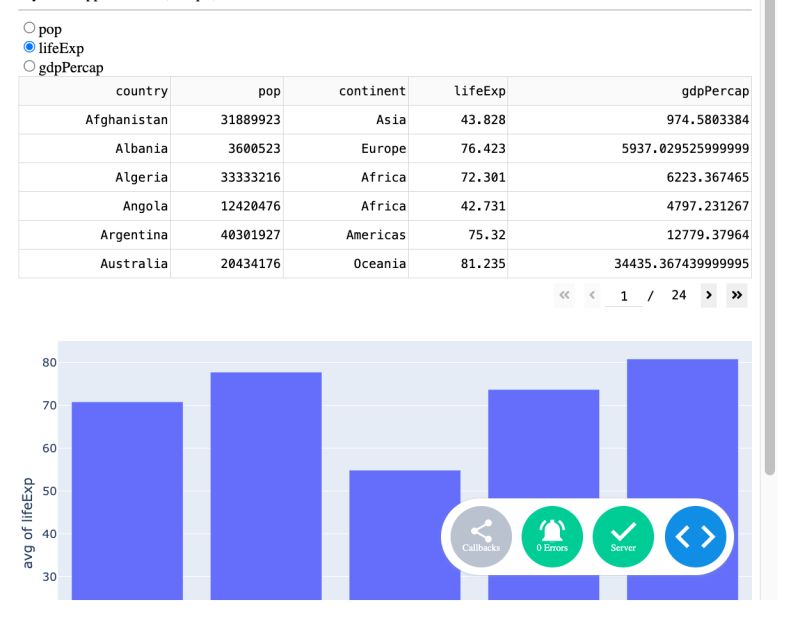This screenshot has height=641, width=800.
Task: Click the population cell 40301927
Action: (x=227, y=235)
